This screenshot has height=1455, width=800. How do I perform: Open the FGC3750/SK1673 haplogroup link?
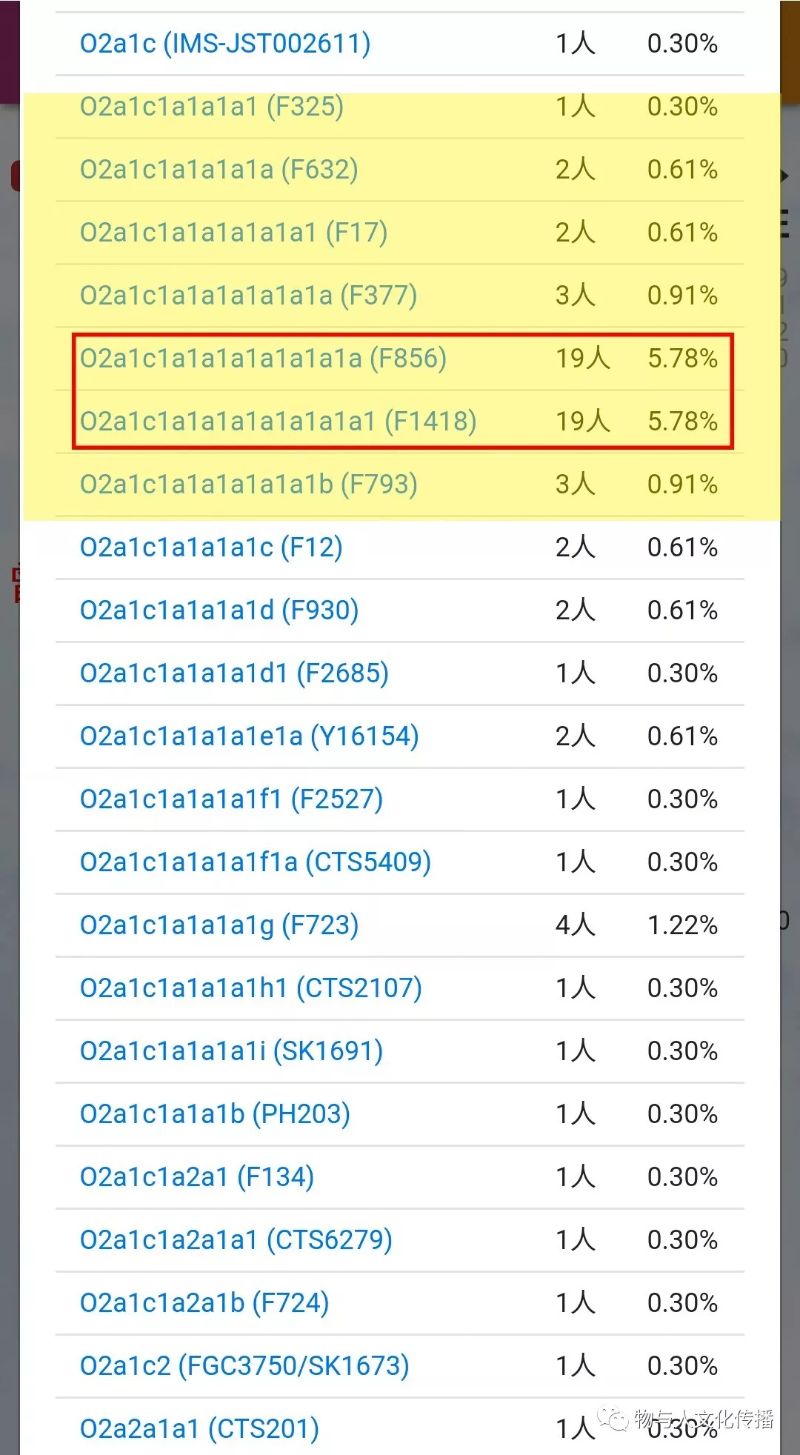[245, 1367]
